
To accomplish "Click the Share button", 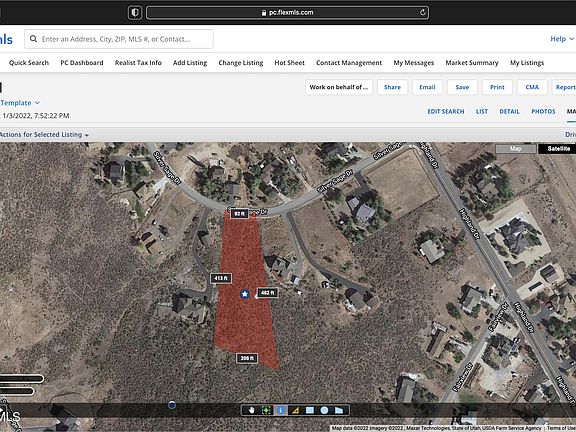I will point(392,87).
